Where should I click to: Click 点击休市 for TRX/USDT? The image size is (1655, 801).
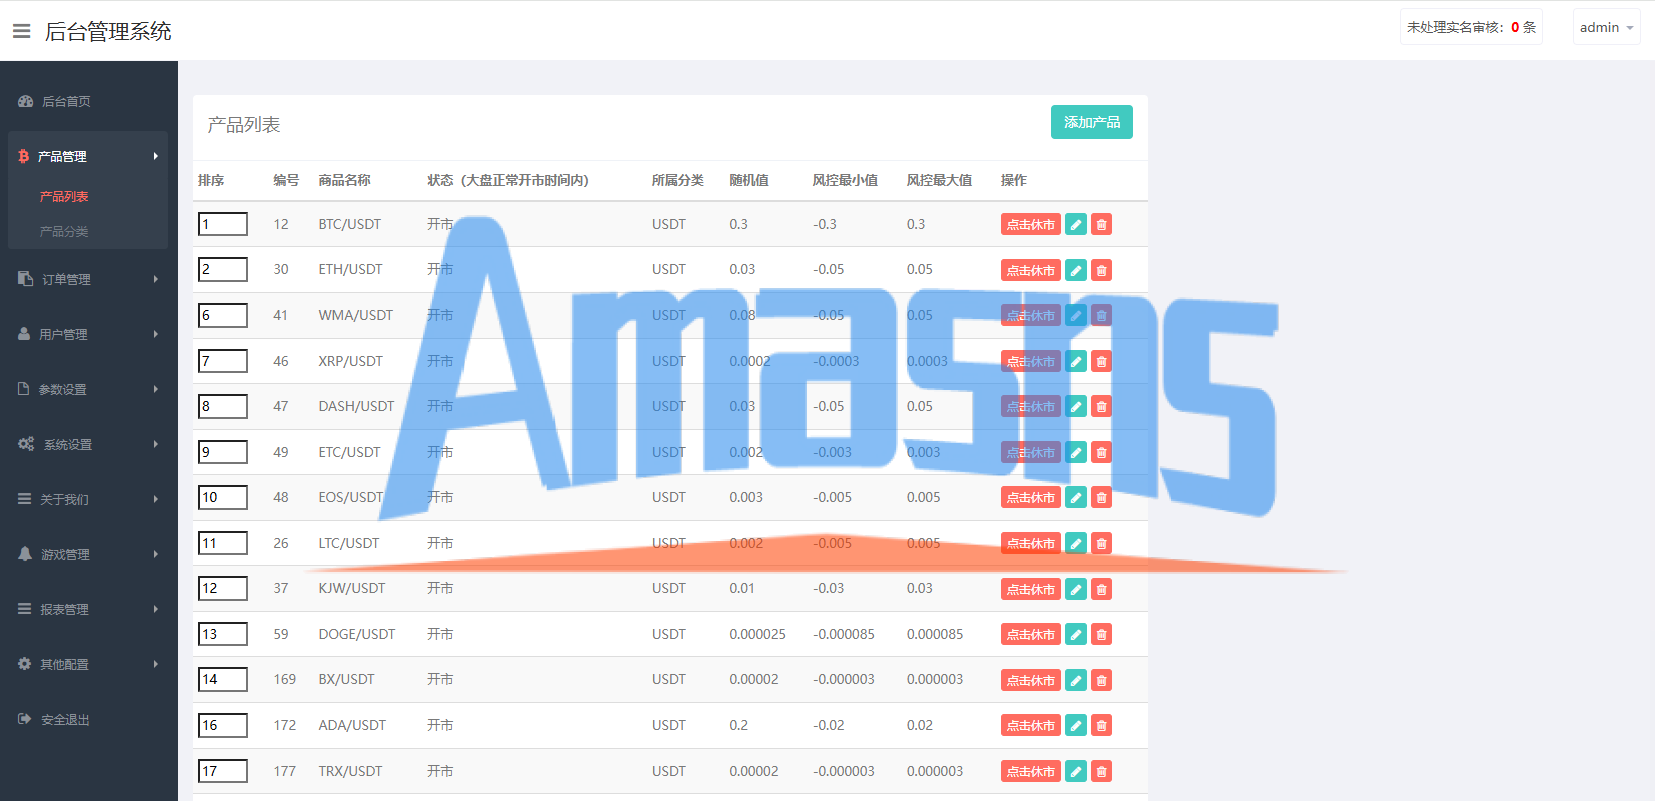click(x=1031, y=771)
